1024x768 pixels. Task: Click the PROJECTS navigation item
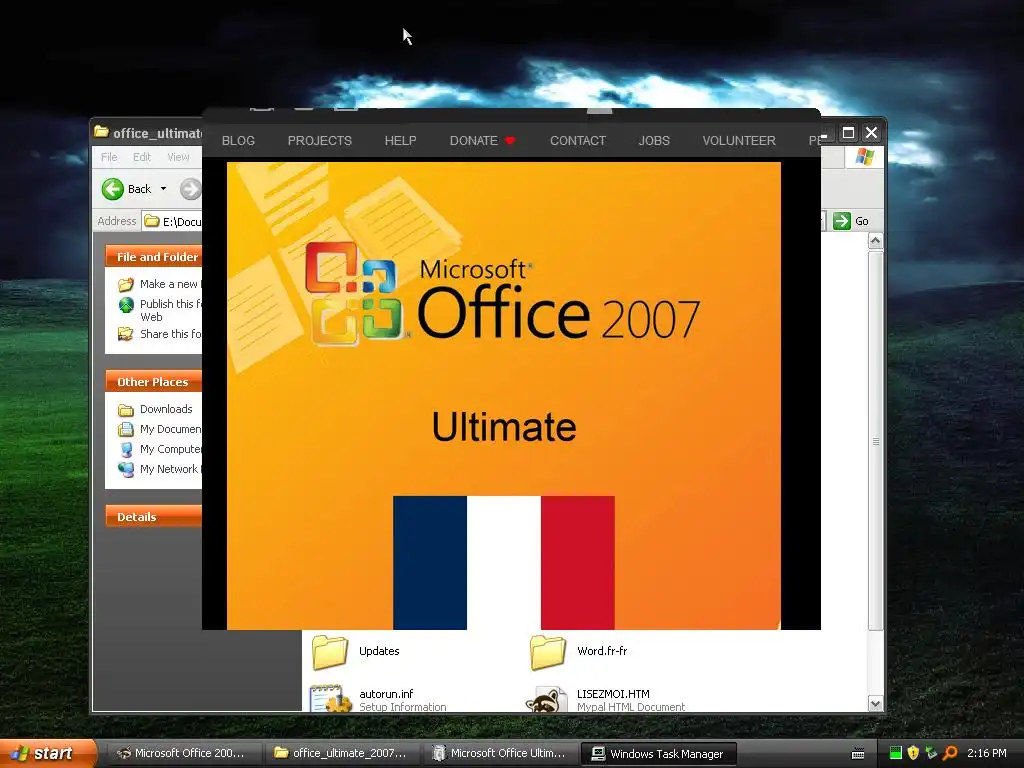point(319,140)
